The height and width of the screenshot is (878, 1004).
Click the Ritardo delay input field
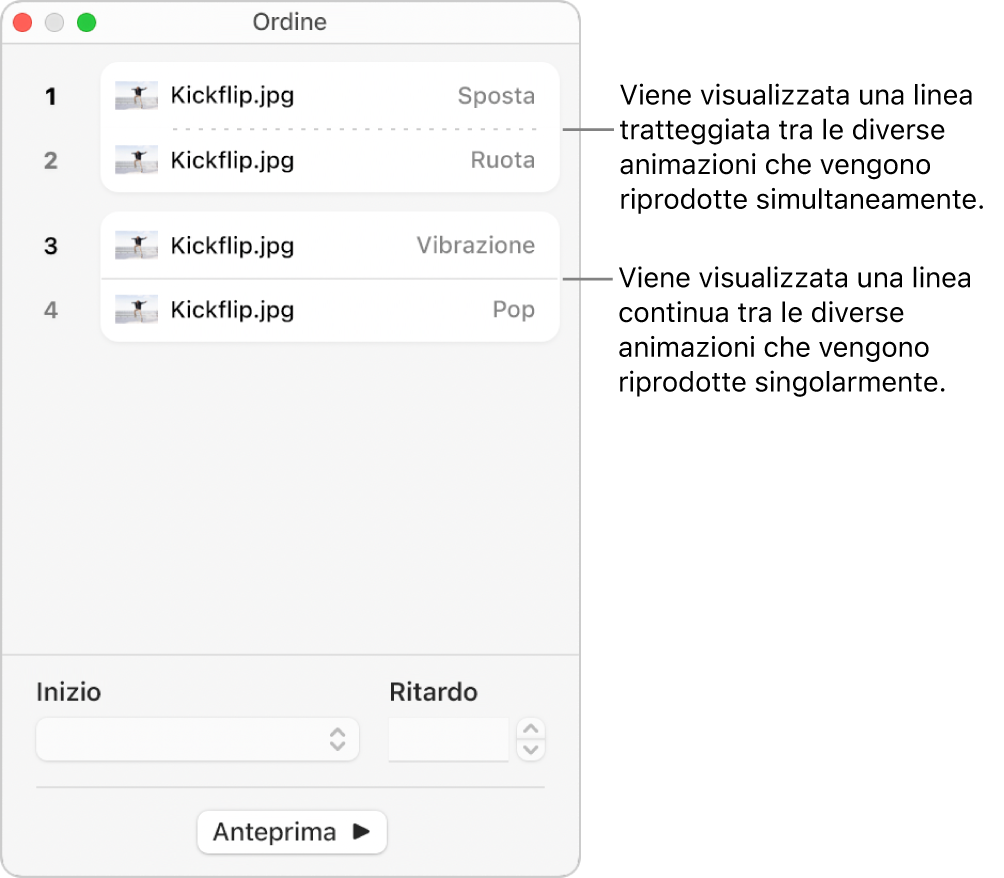click(x=448, y=739)
